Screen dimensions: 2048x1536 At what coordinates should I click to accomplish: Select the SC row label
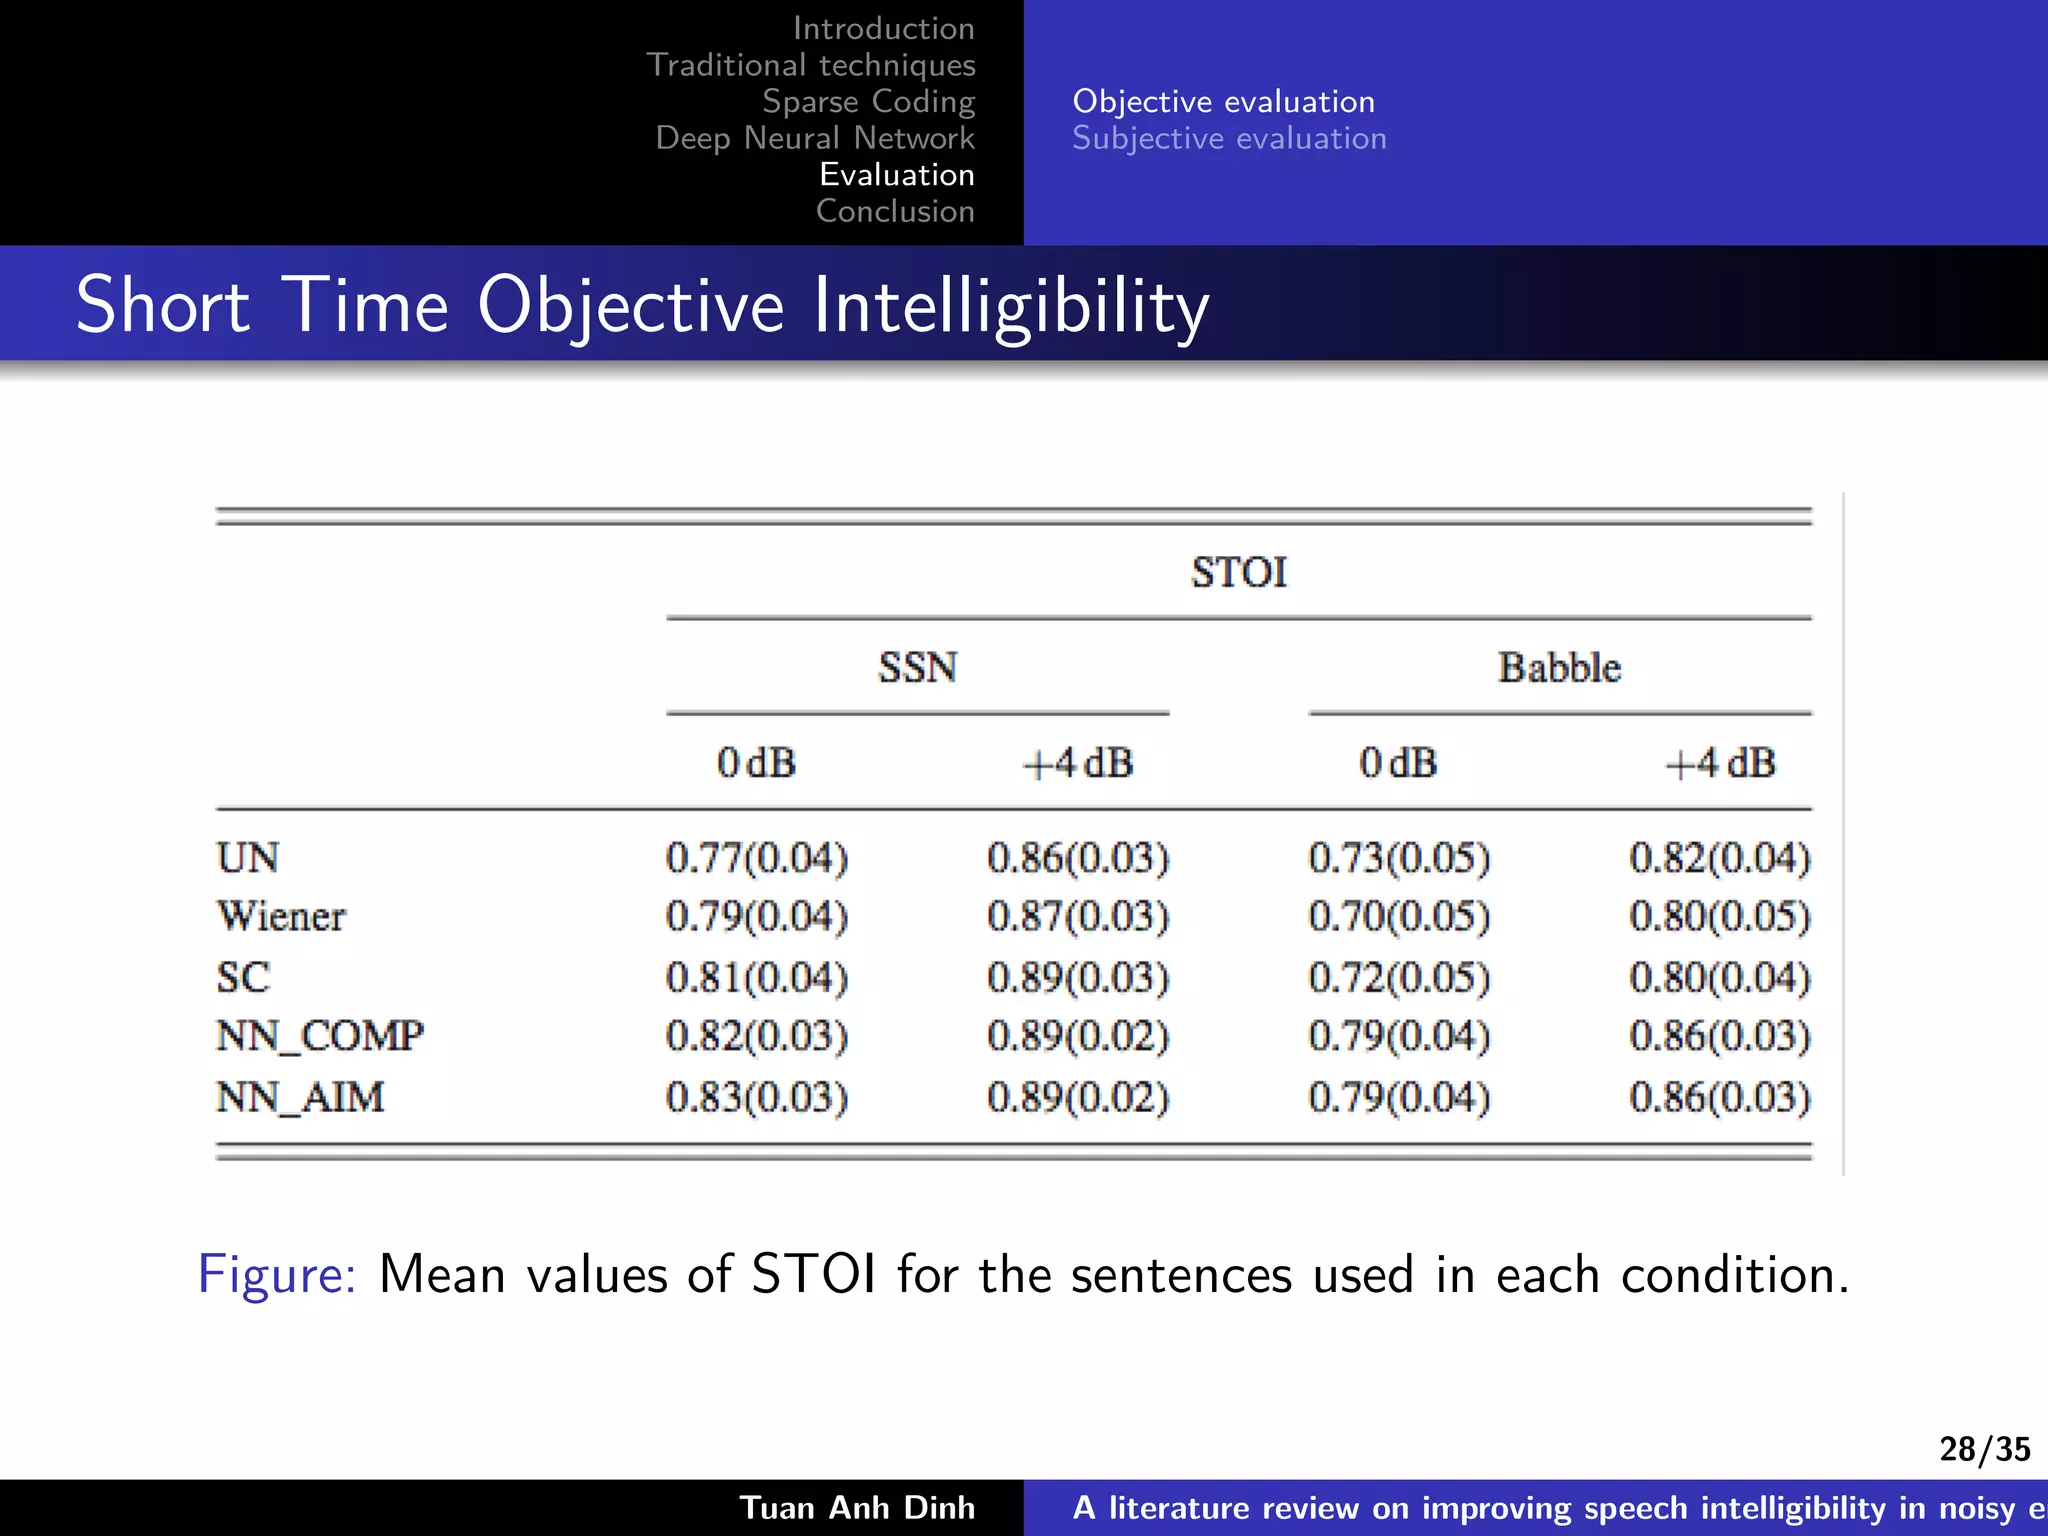[243, 977]
